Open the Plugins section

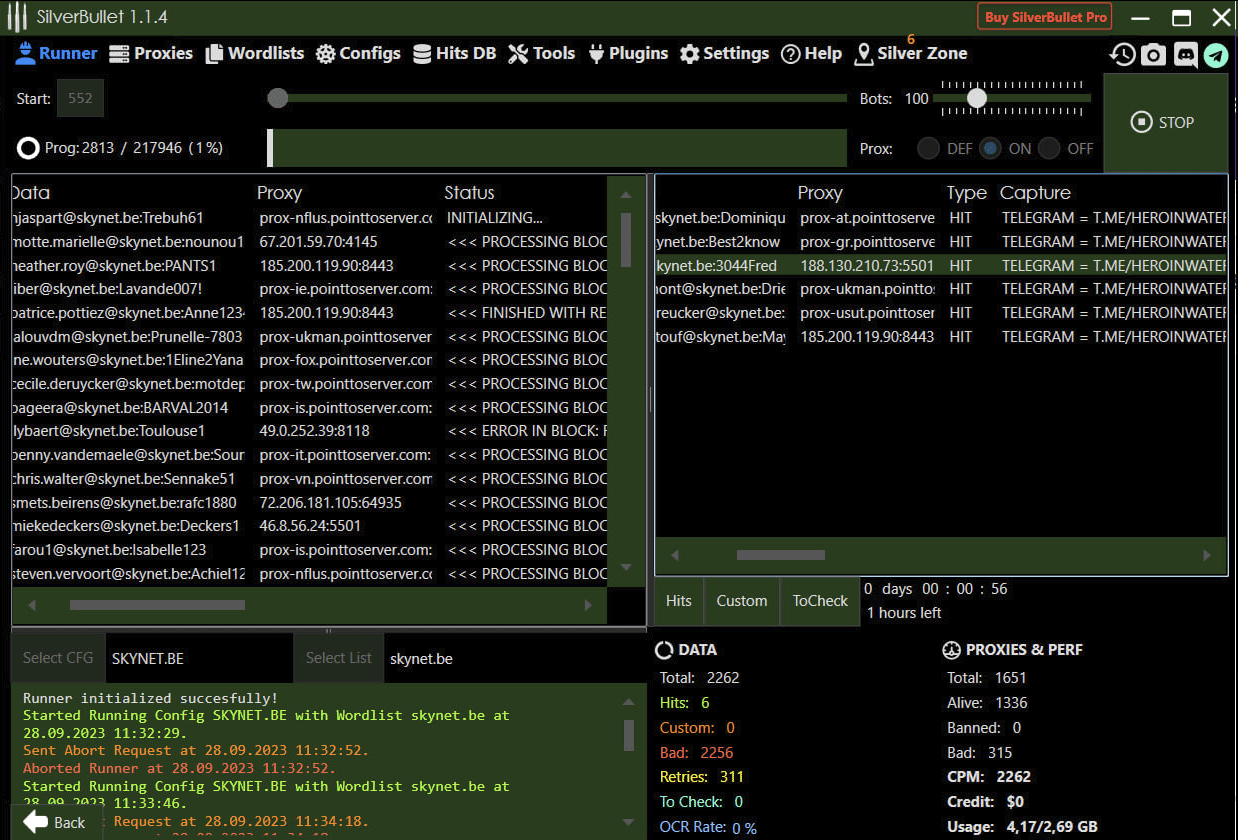(x=627, y=53)
